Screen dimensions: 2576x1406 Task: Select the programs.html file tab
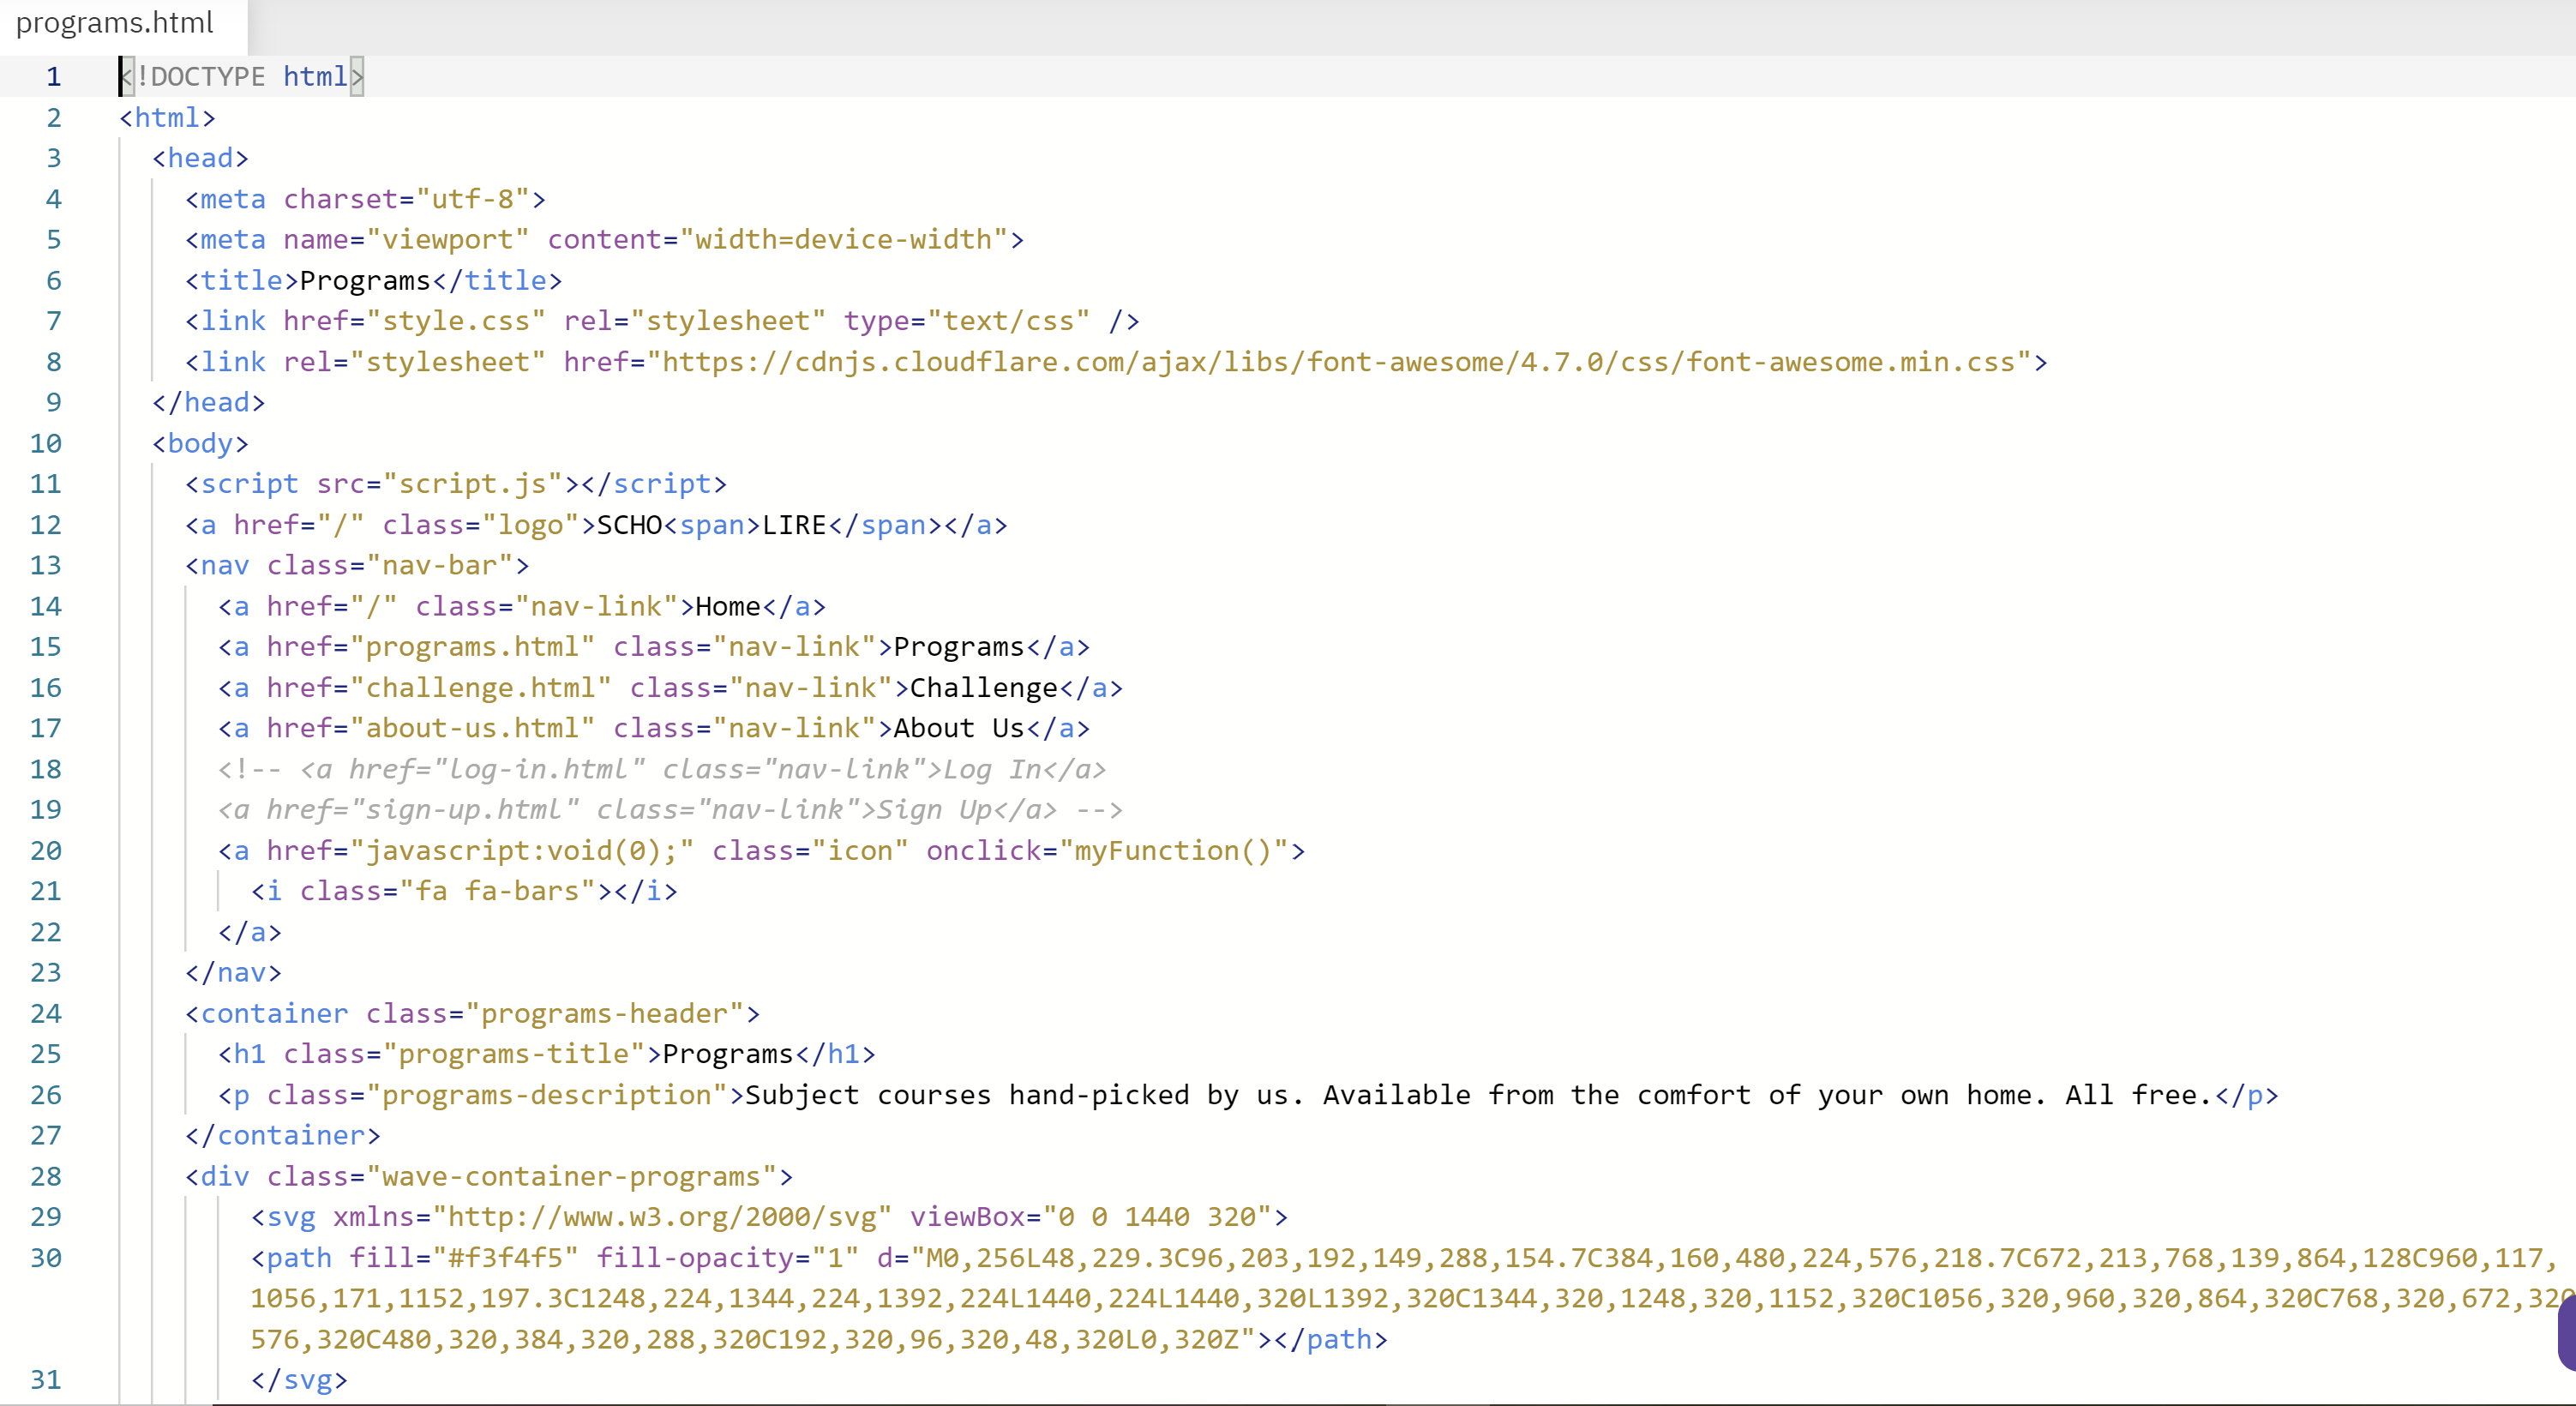(x=115, y=23)
